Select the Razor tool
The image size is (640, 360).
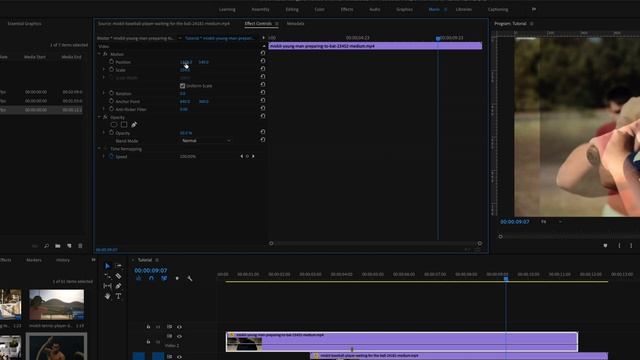(118, 276)
